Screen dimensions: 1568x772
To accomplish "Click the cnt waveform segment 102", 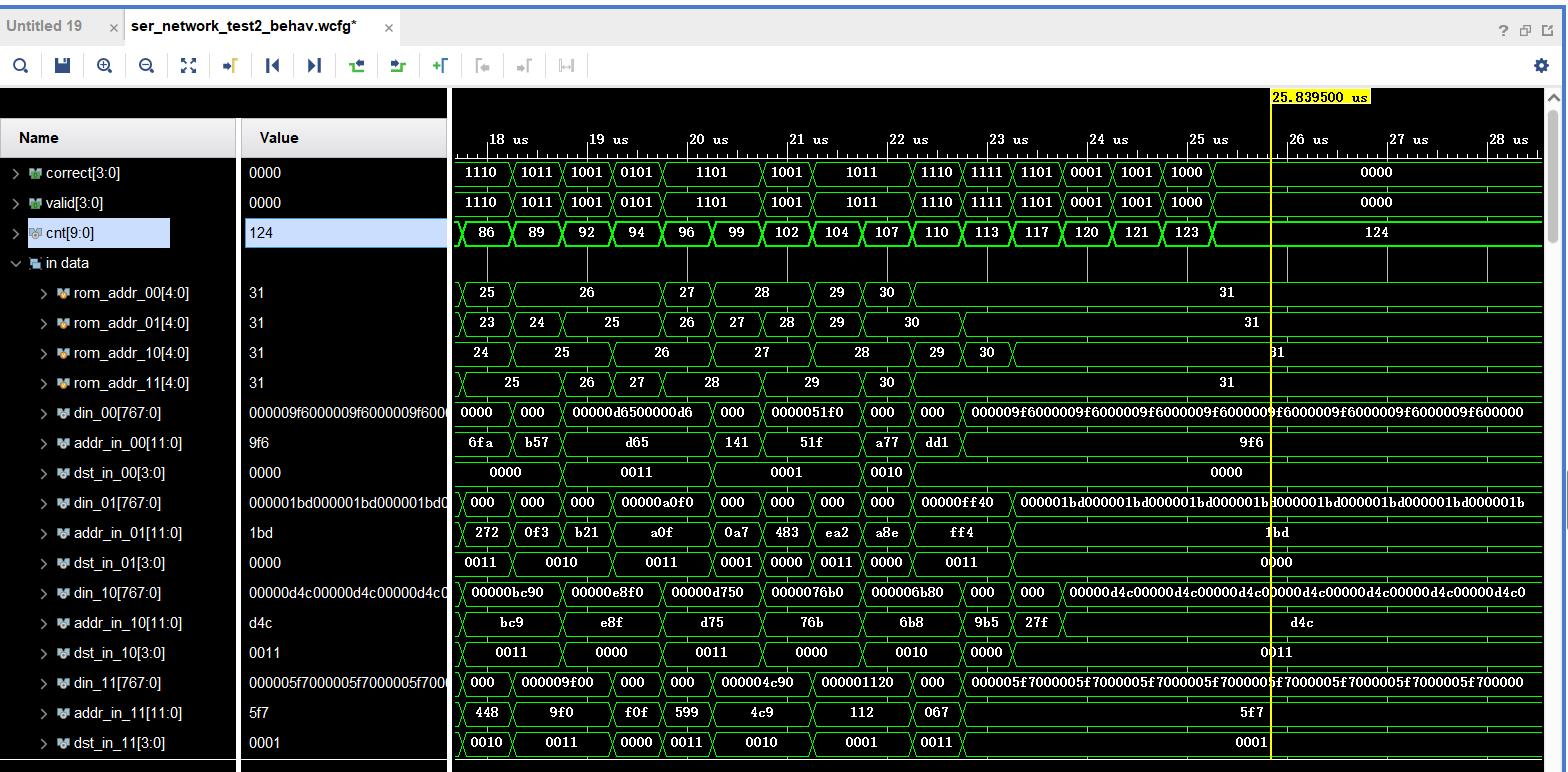I will 787,232.
